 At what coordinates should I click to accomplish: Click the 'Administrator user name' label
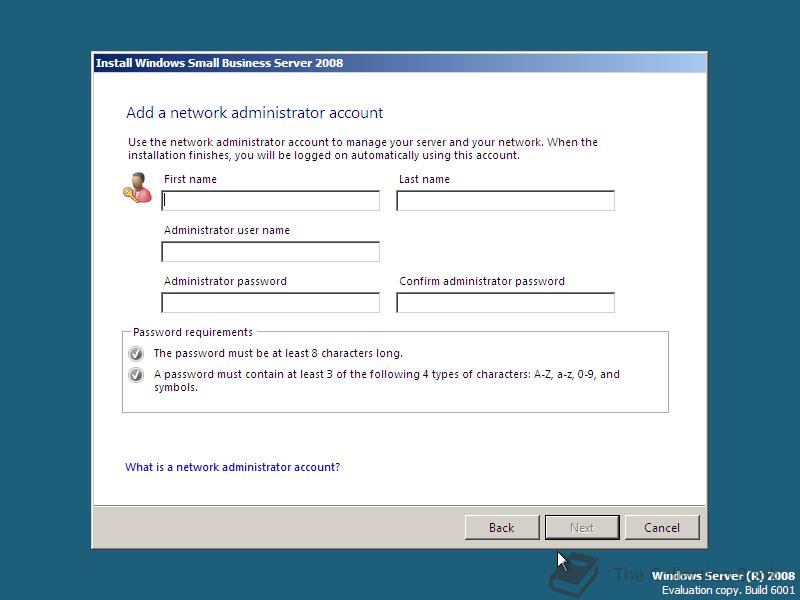click(x=227, y=230)
